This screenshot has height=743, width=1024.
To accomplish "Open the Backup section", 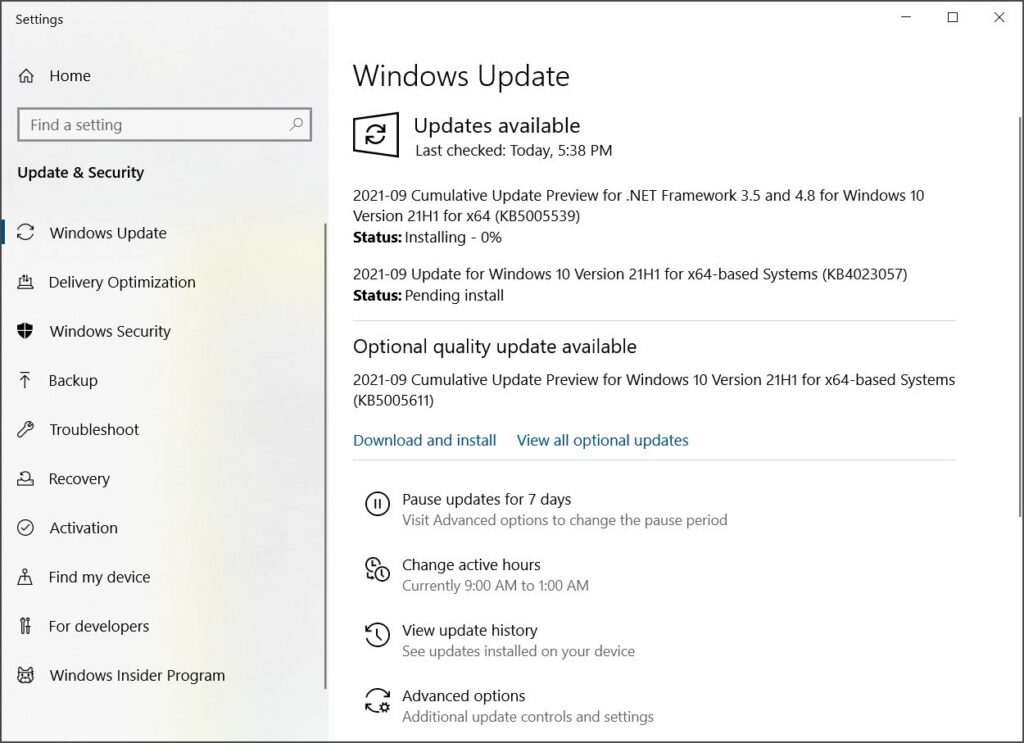I will pos(73,380).
